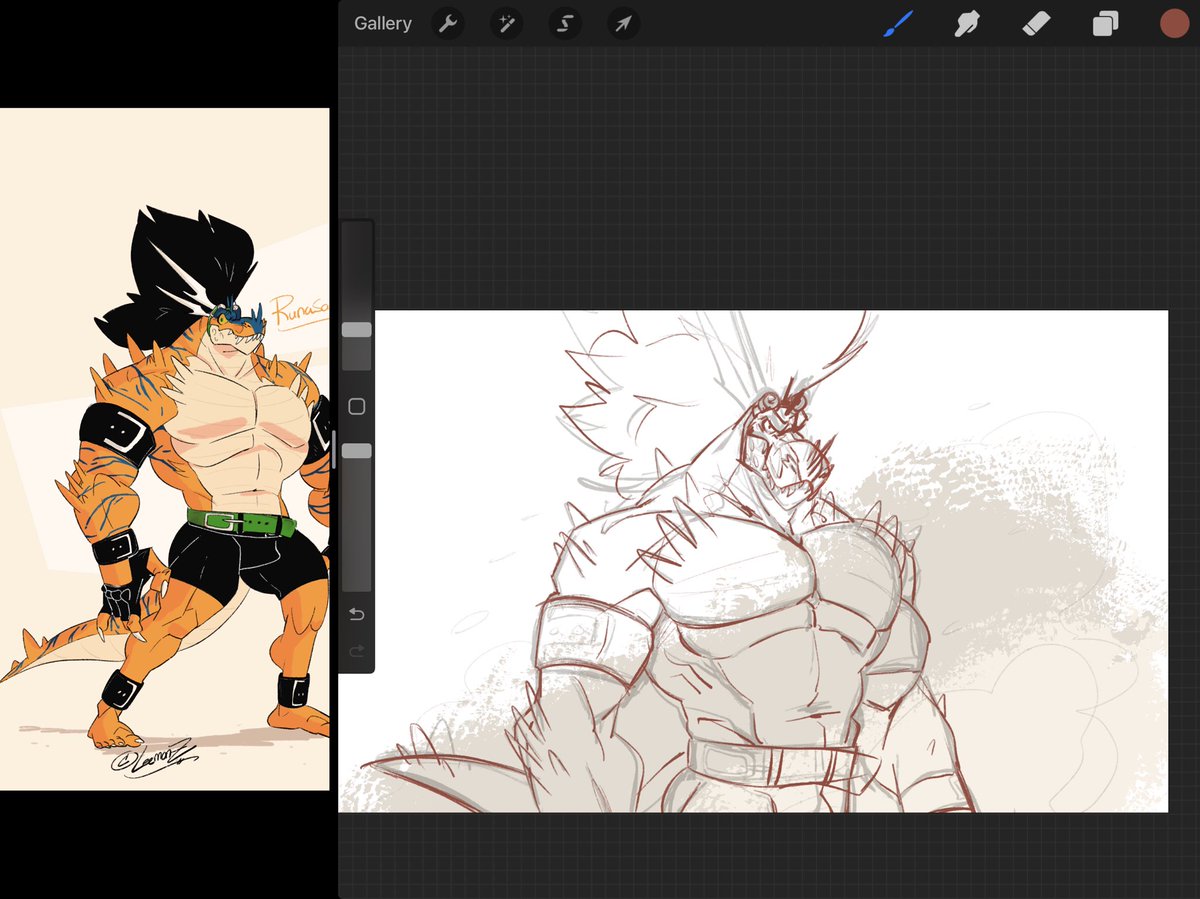Activate the Selection tool

[x=565, y=23]
